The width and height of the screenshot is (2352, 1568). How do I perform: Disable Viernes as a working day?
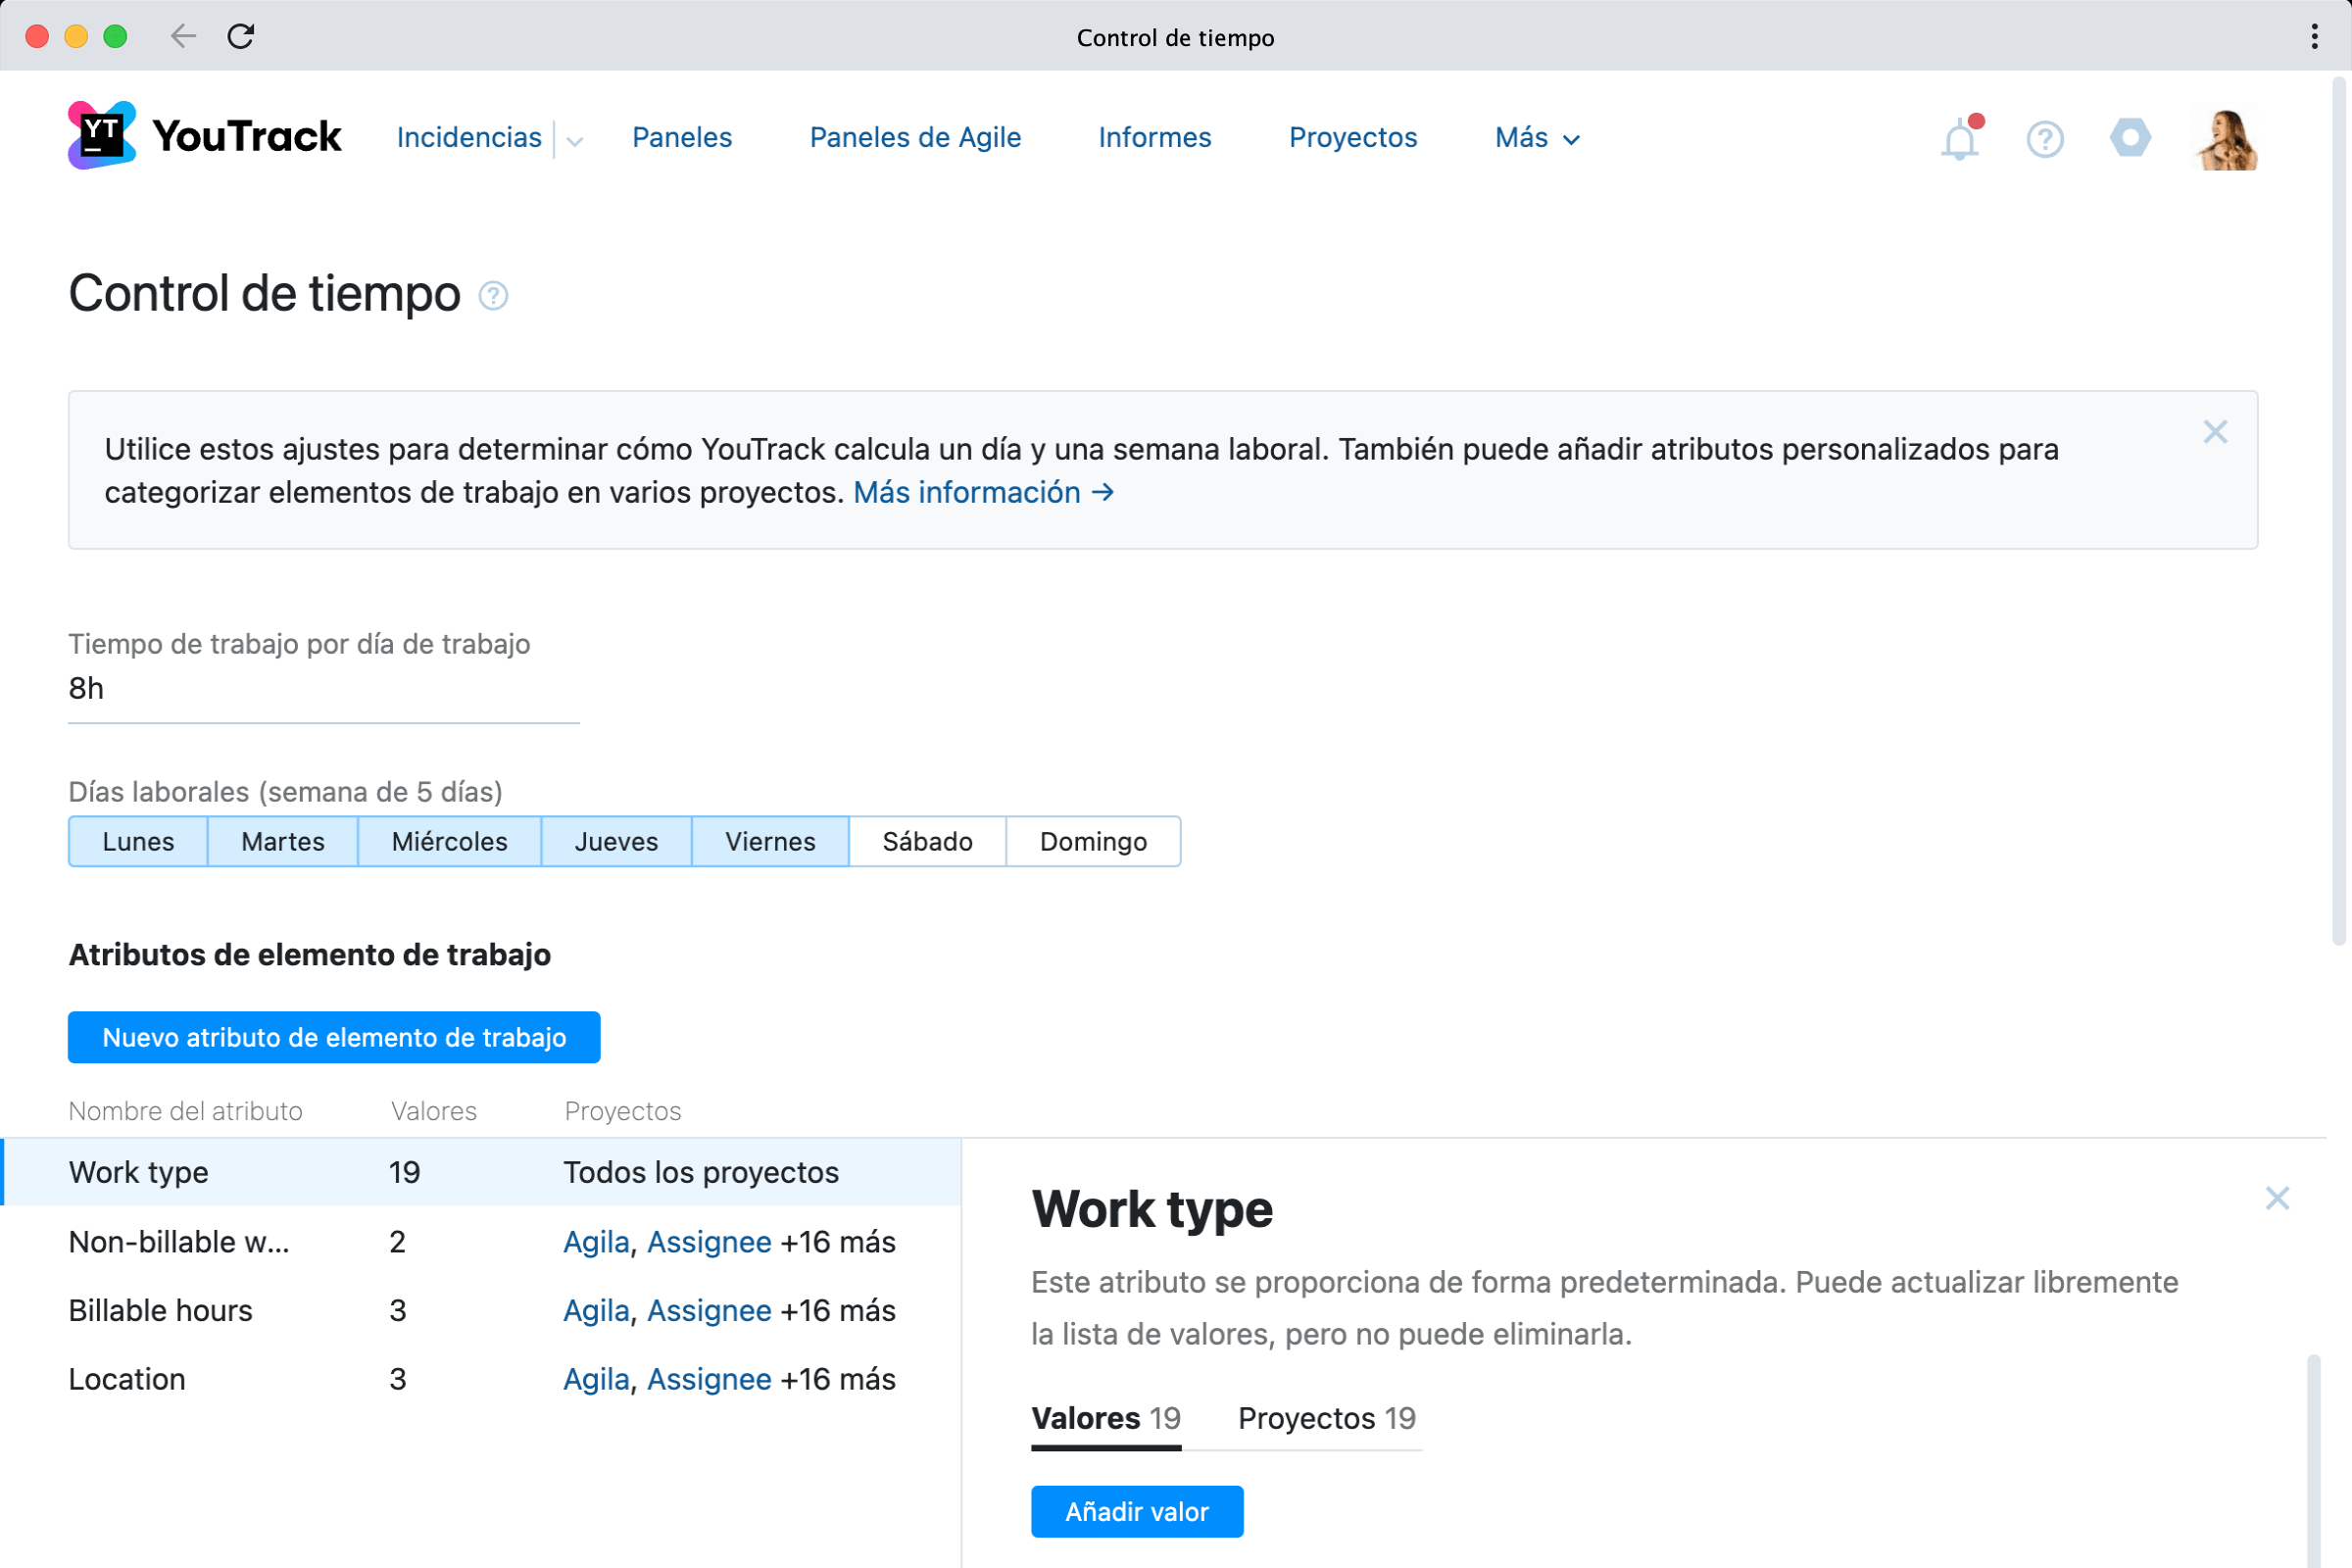pos(770,841)
